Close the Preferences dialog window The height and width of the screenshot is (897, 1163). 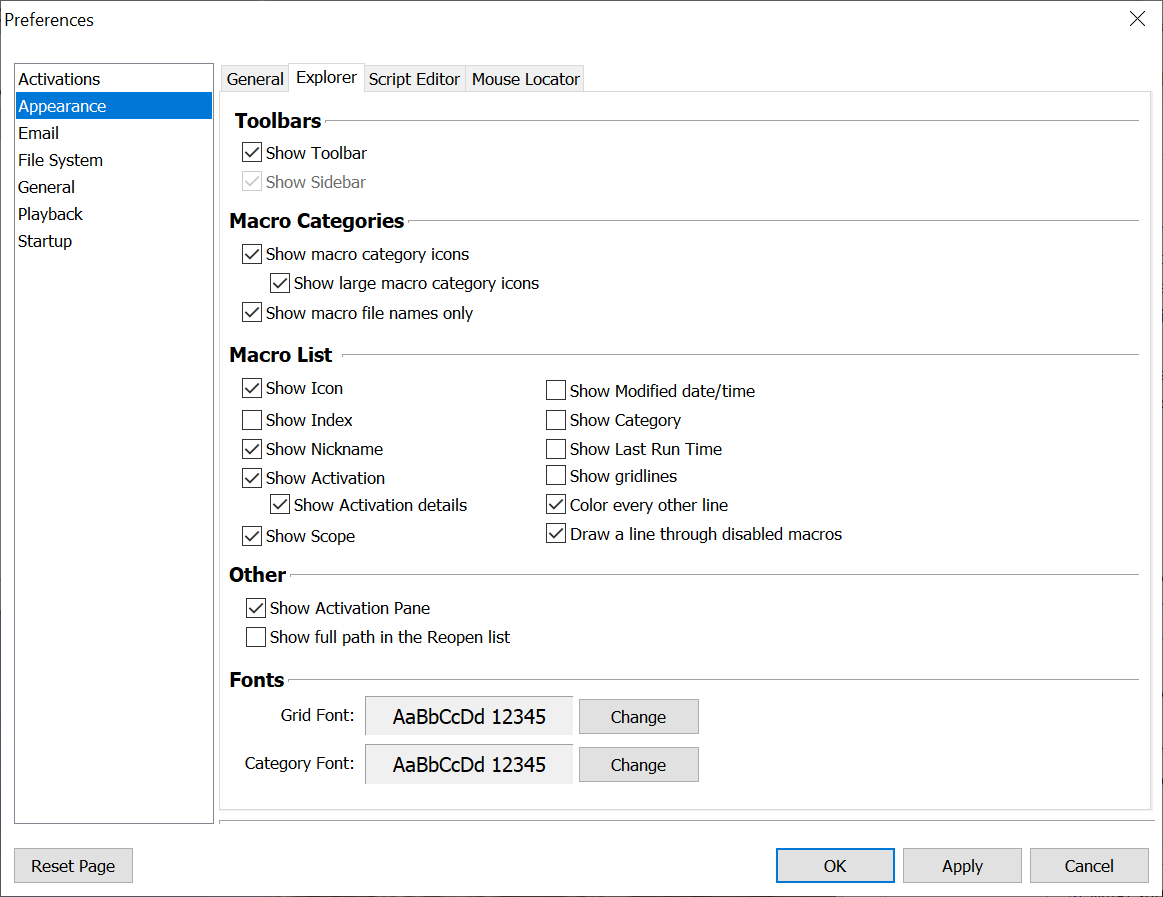coord(1137,19)
